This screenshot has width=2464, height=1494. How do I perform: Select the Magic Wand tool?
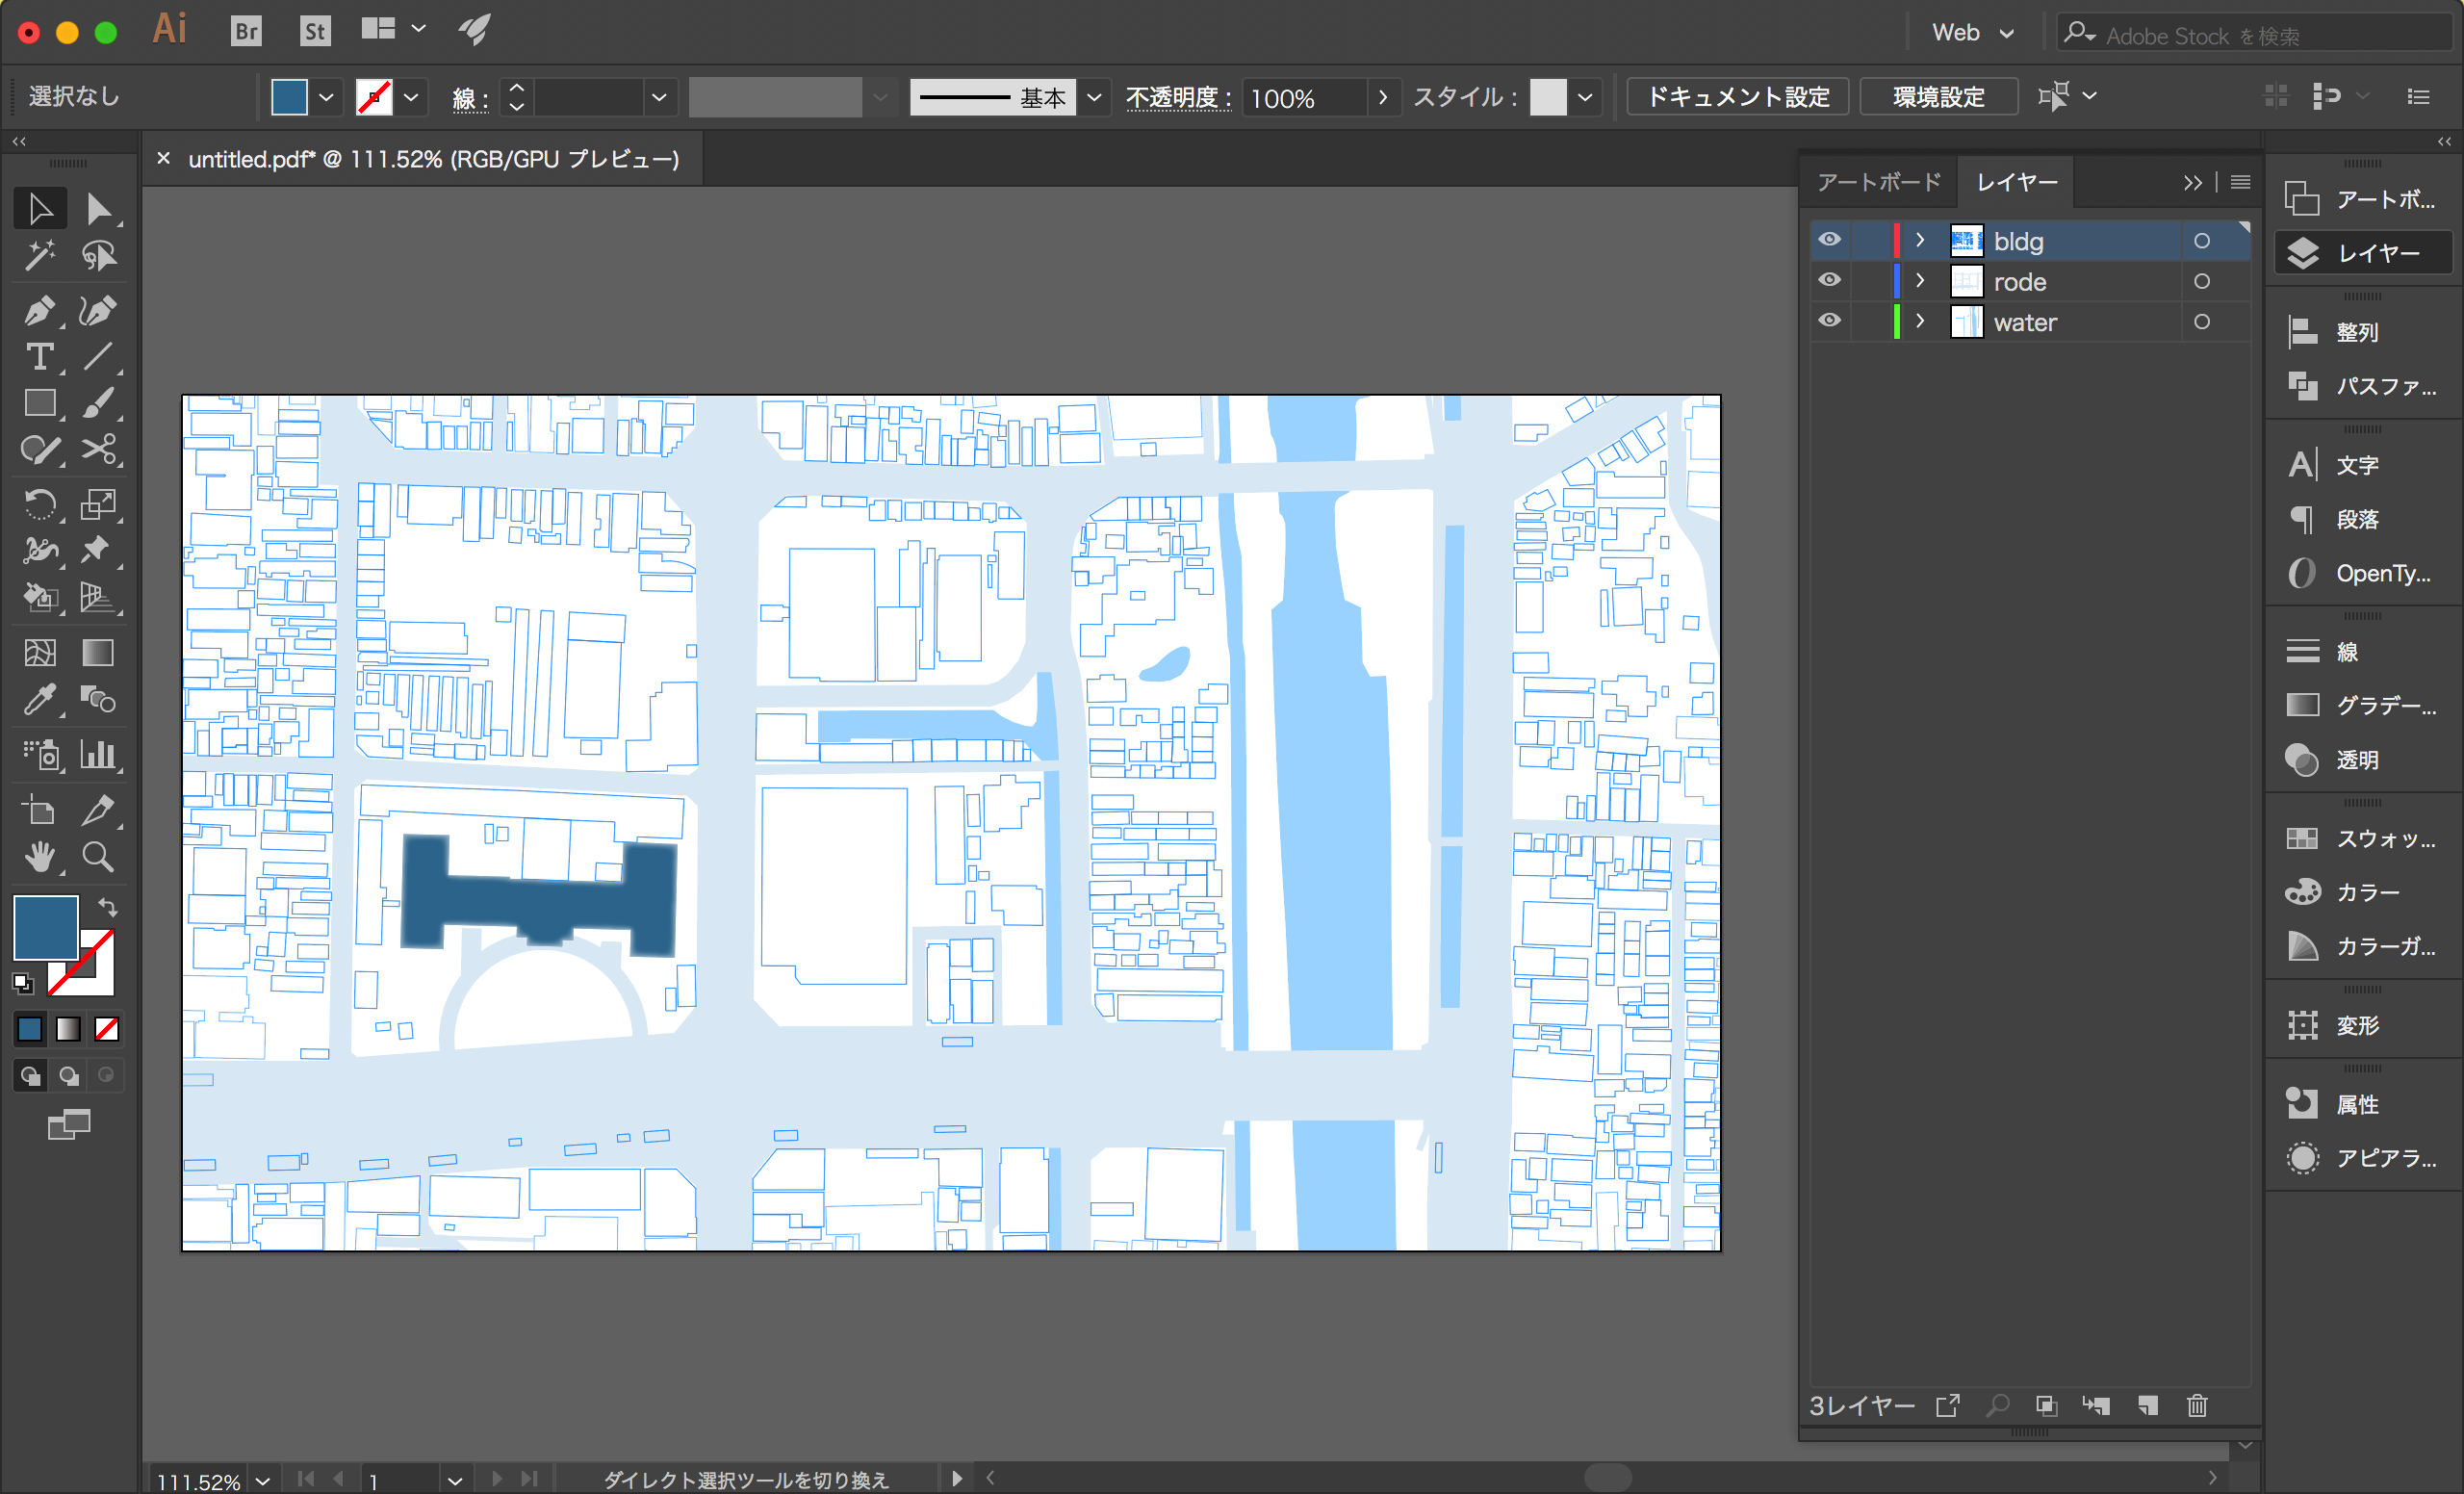(x=39, y=257)
